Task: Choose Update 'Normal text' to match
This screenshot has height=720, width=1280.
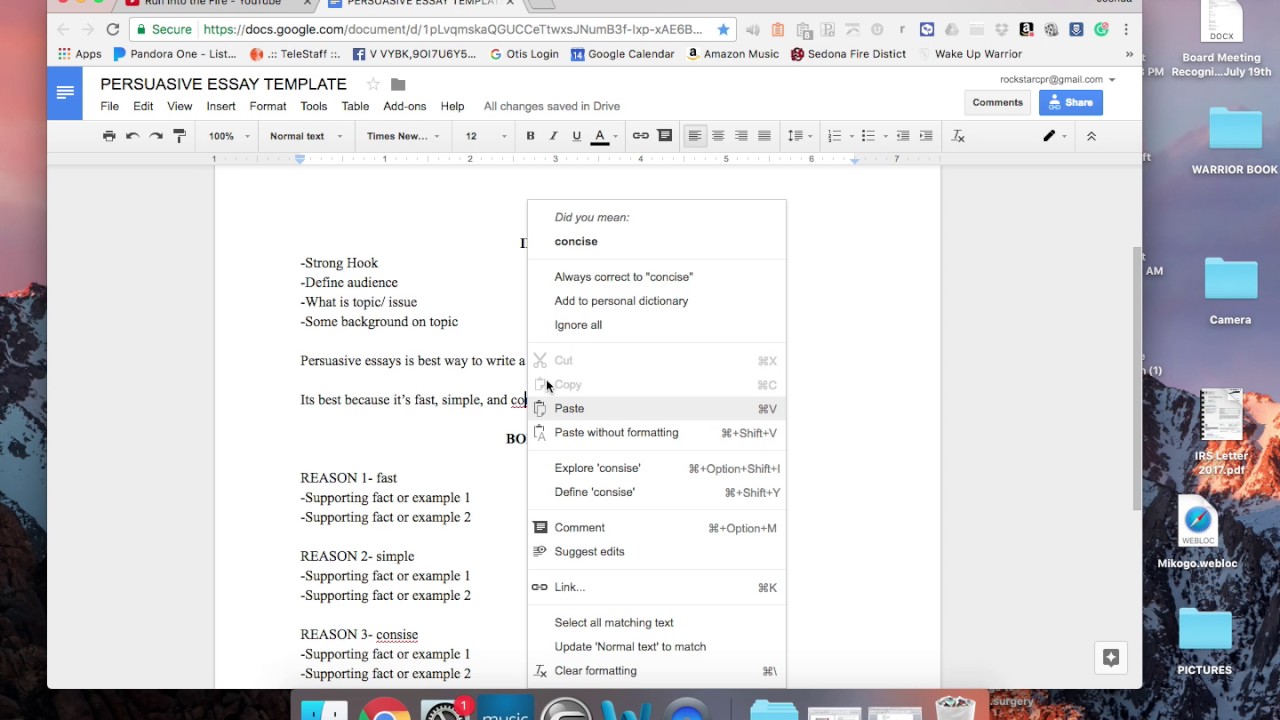Action: [x=657, y=647]
